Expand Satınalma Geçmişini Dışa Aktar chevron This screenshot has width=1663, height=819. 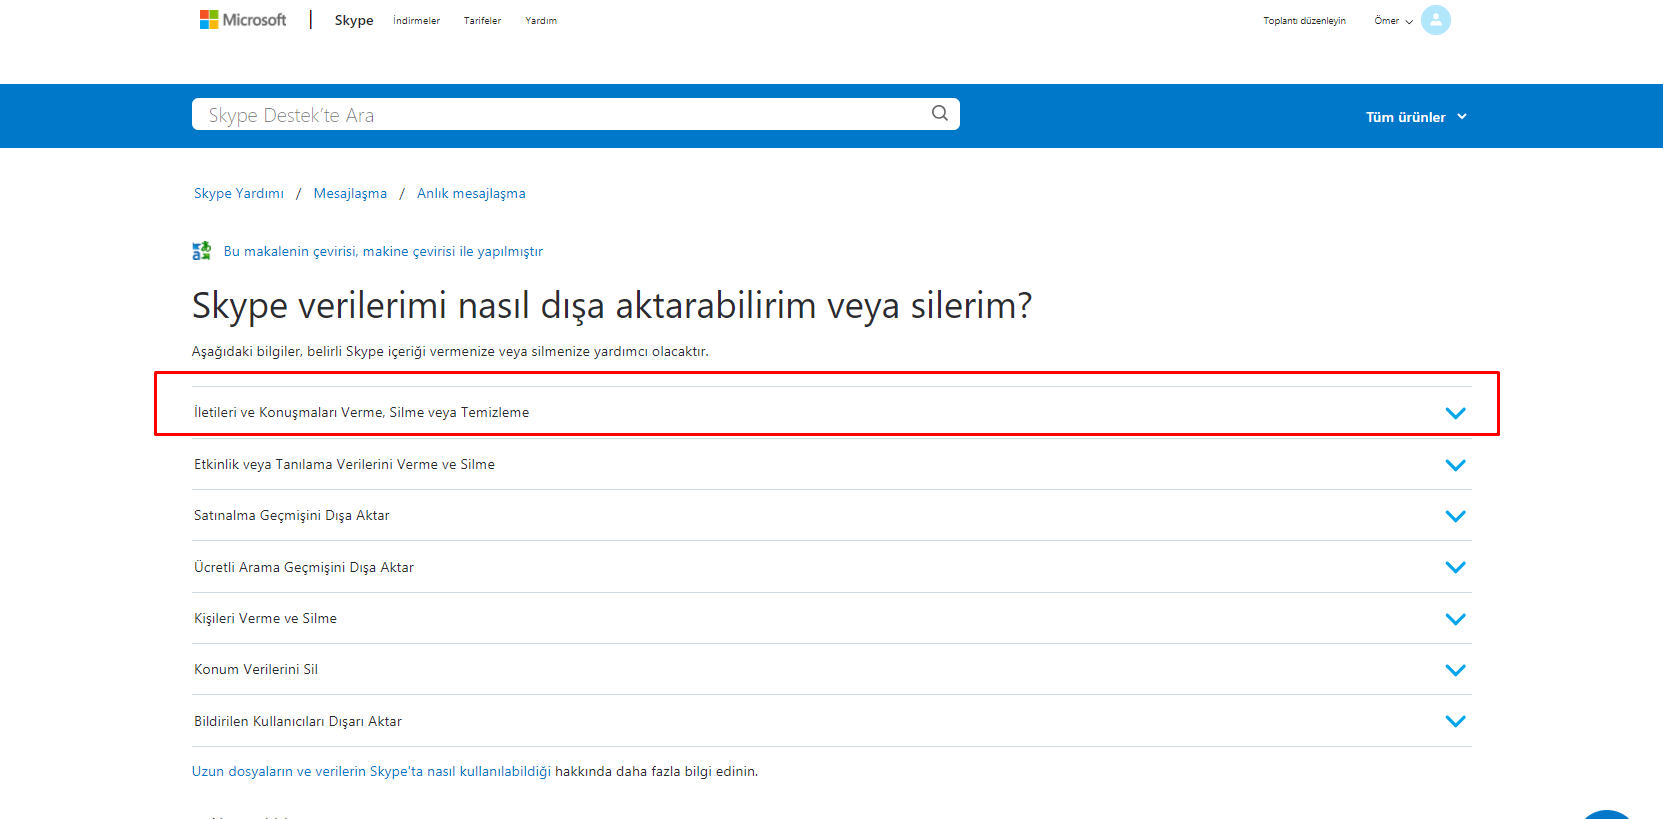click(x=1455, y=516)
